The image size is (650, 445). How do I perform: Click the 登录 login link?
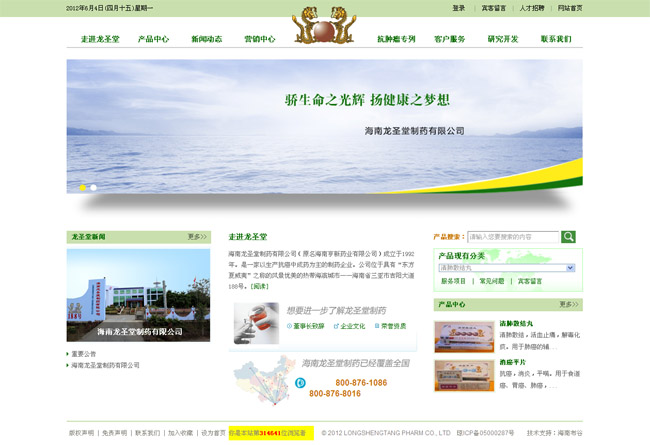click(x=458, y=8)
